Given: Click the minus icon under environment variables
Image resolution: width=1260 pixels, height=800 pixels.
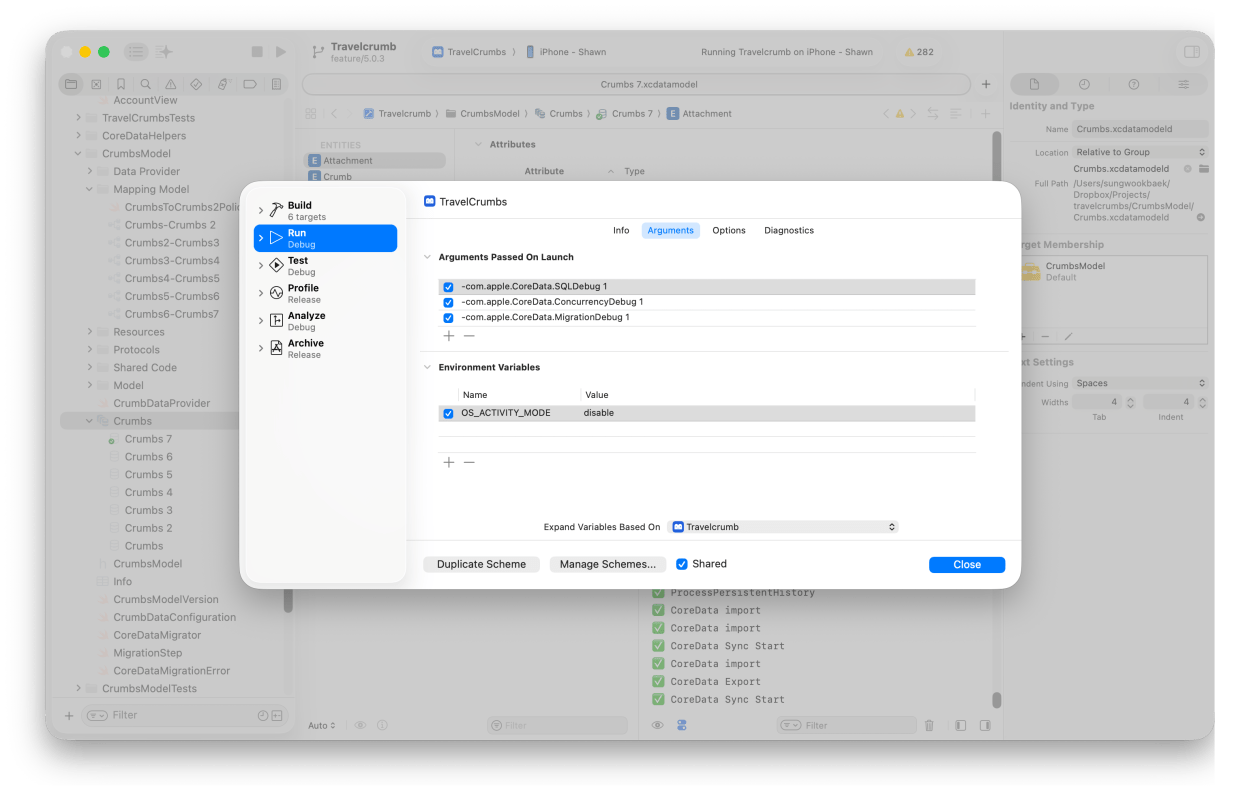Looking at the screenshot, I should [469, 462].
